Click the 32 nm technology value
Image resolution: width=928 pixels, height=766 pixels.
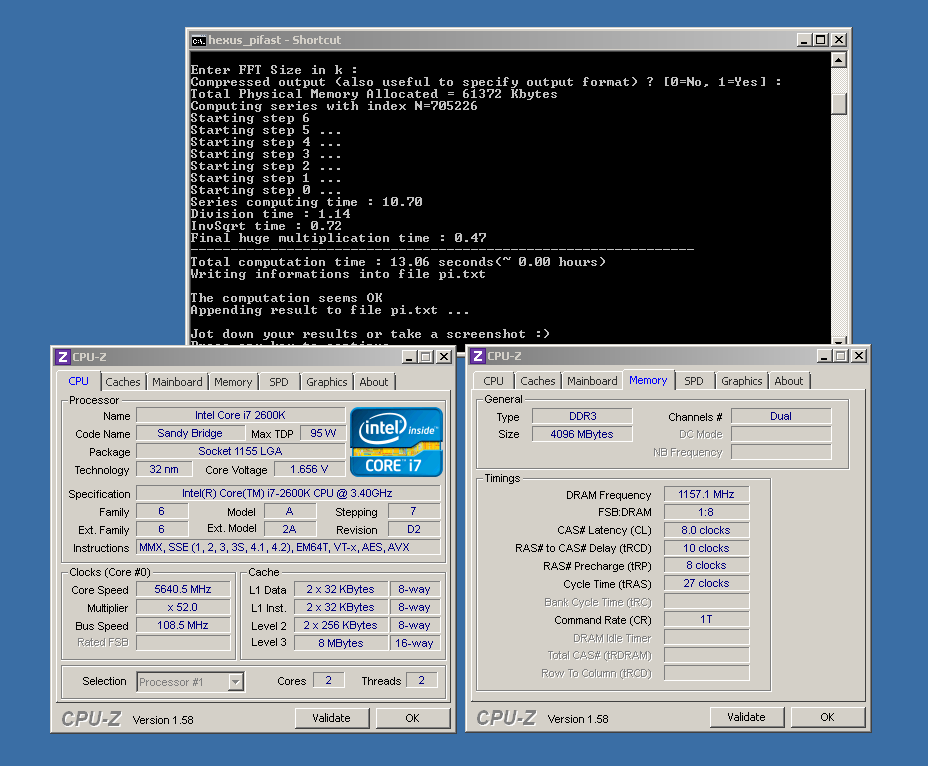point(165,469)
